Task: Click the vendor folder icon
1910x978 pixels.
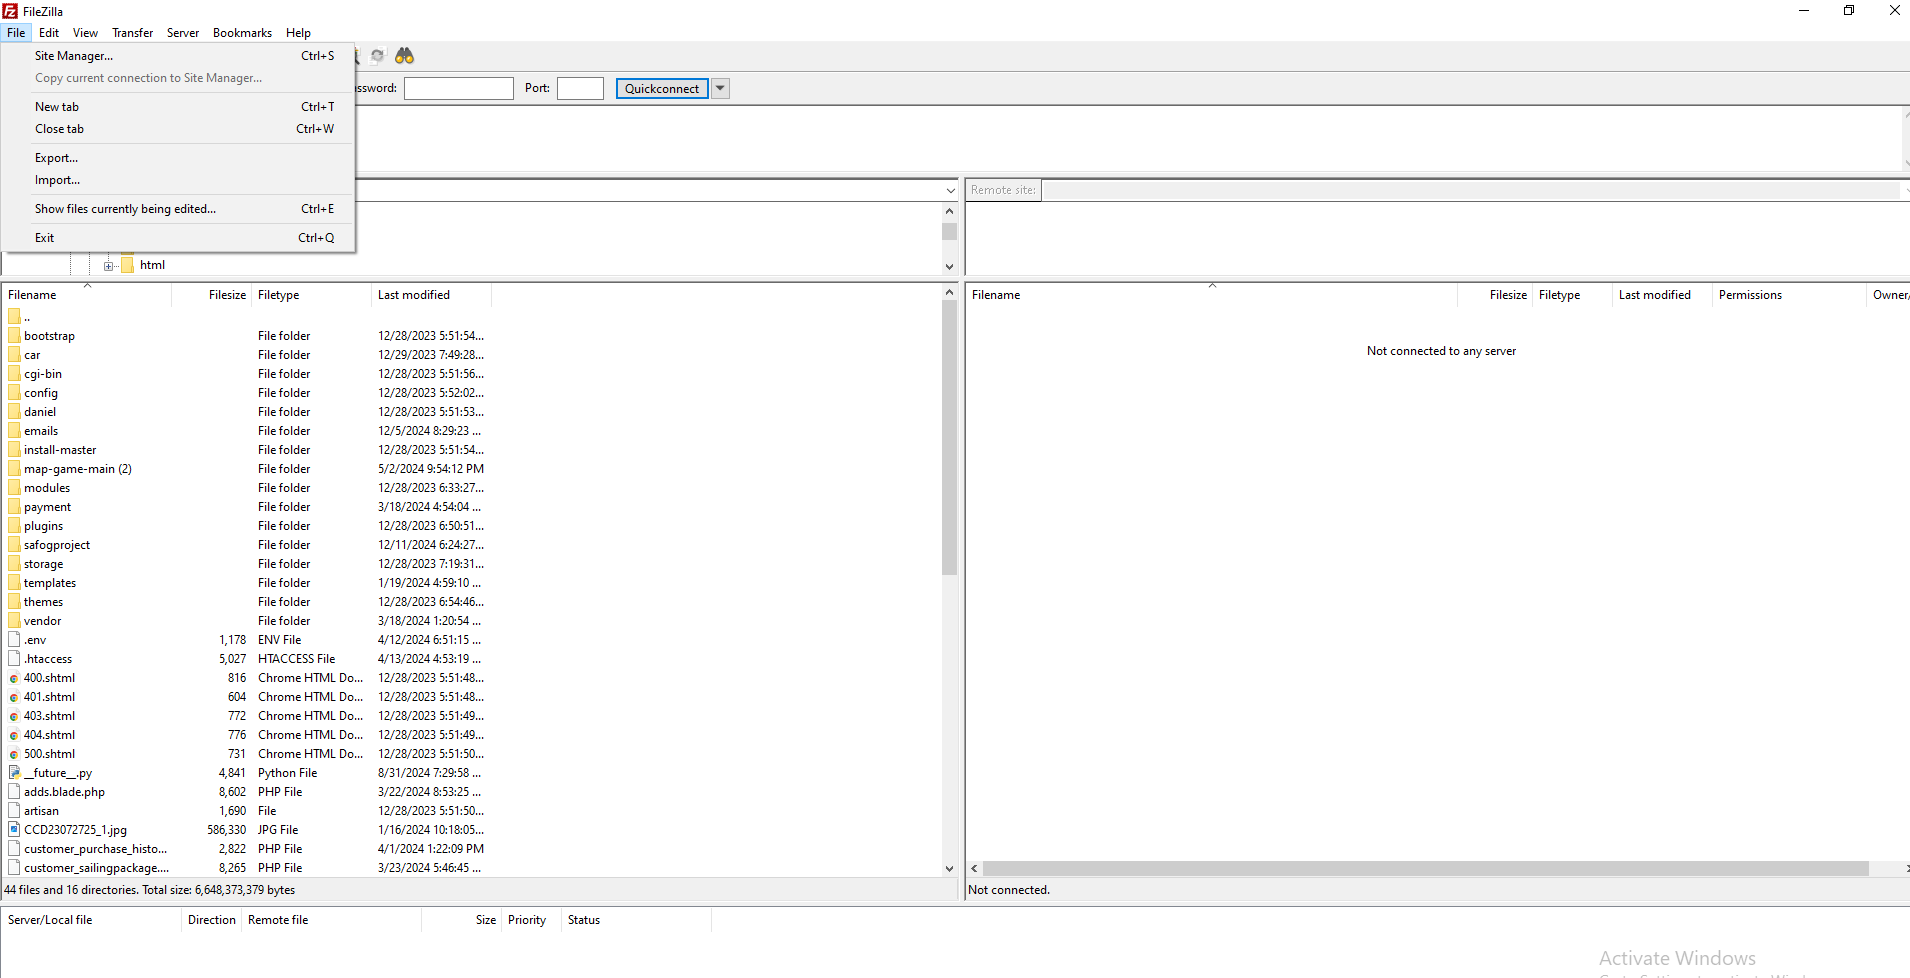Action: (x=14, y=621)
